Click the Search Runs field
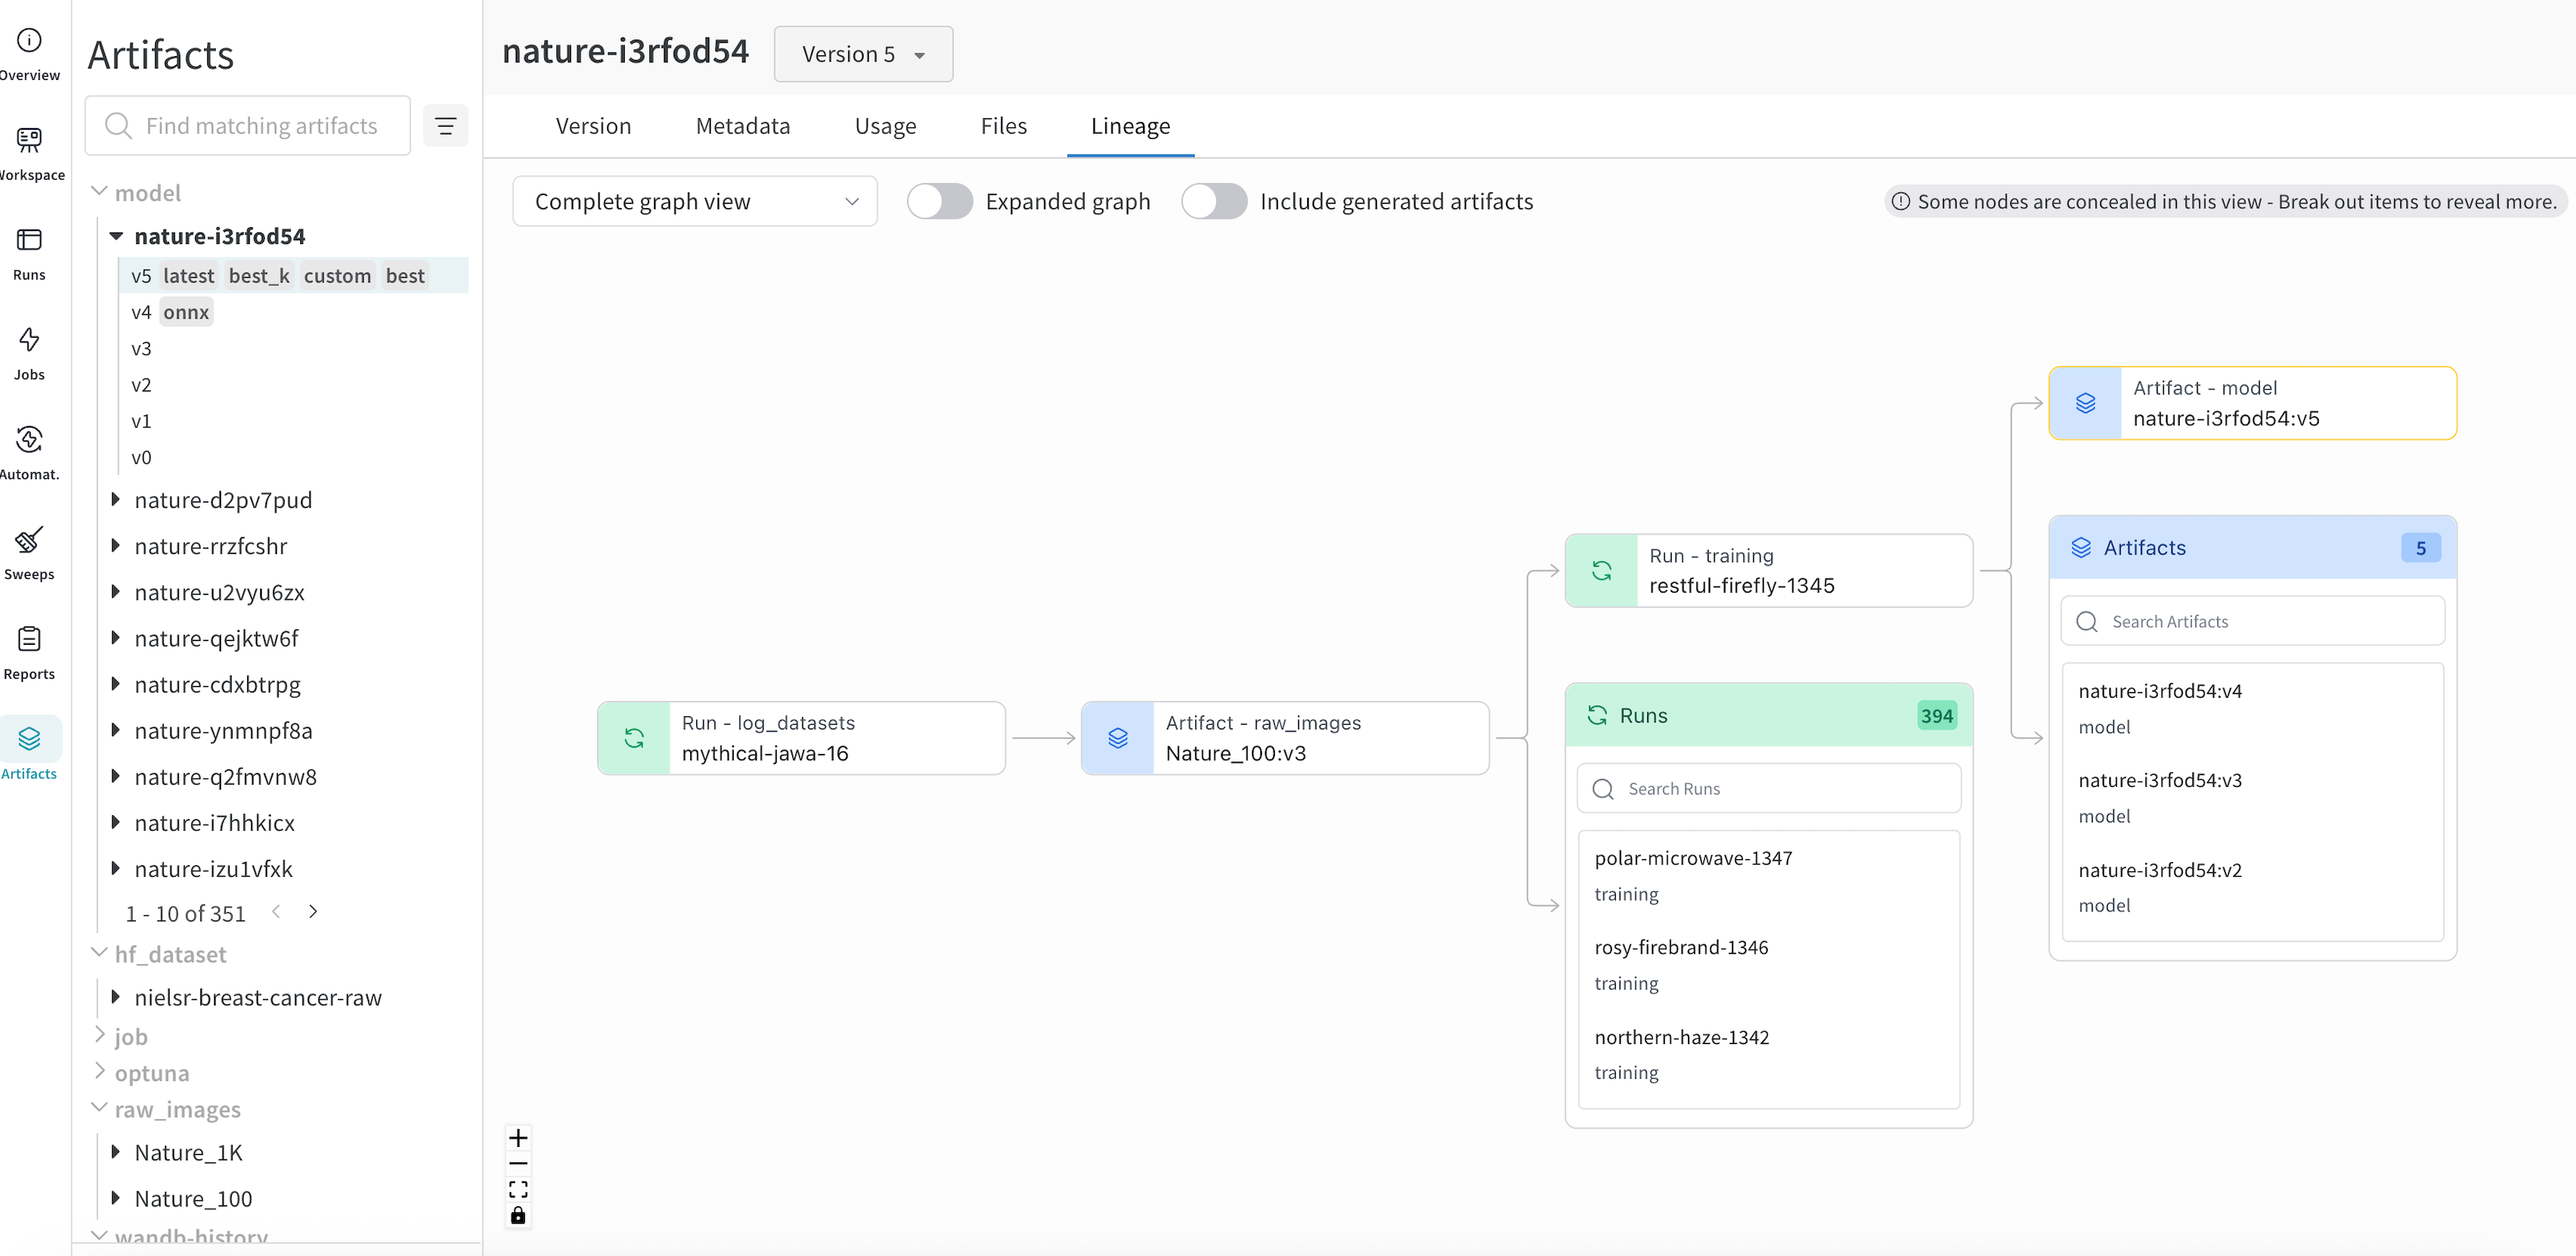This screenshot has height=1256, width=2576. (1768, 788)
